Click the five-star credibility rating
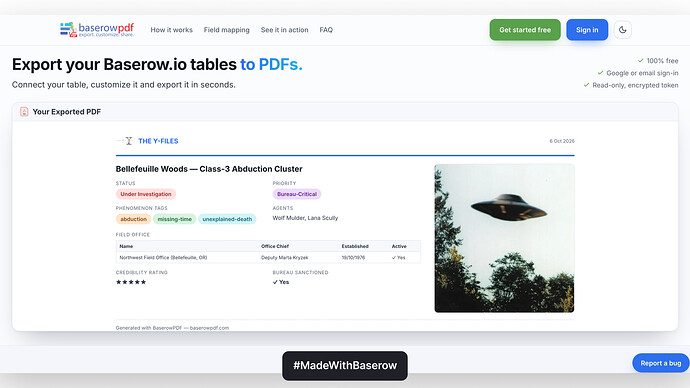This screenshot has height=388, width=690. click(x=131, y=282)
